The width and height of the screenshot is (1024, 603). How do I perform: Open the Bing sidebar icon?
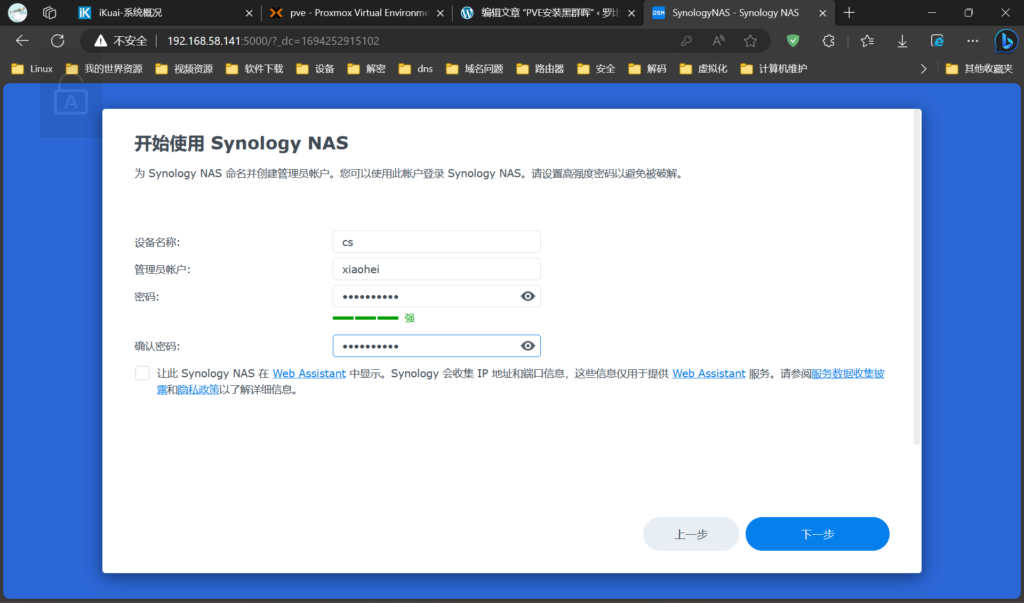coord(1005,41)
